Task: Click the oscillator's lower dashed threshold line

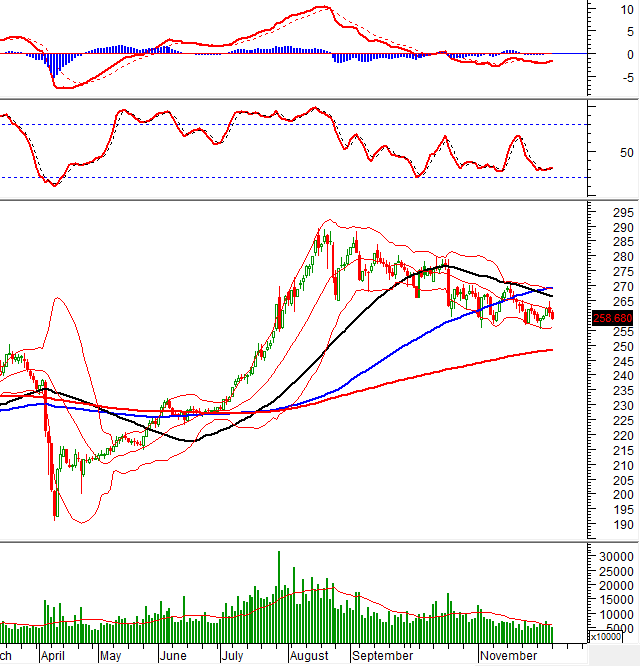Action: coord(300,177)
